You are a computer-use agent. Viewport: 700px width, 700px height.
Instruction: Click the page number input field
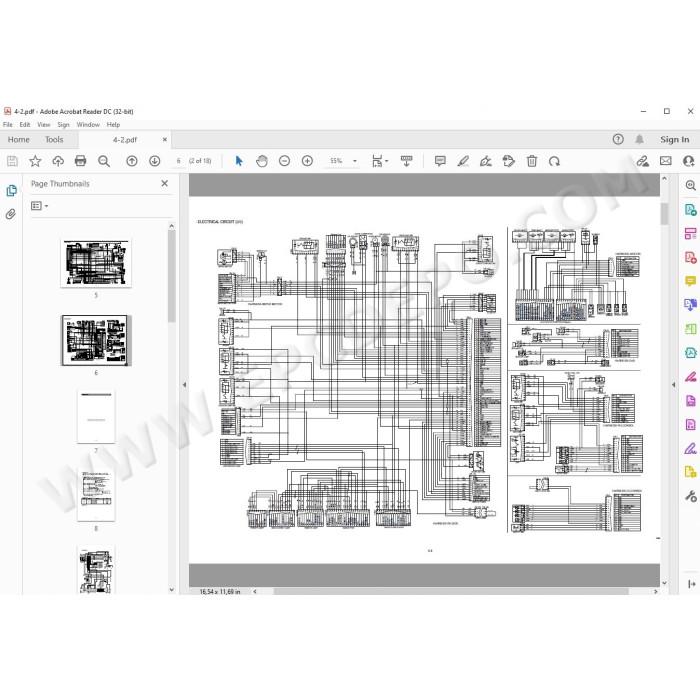pos(179,161)
